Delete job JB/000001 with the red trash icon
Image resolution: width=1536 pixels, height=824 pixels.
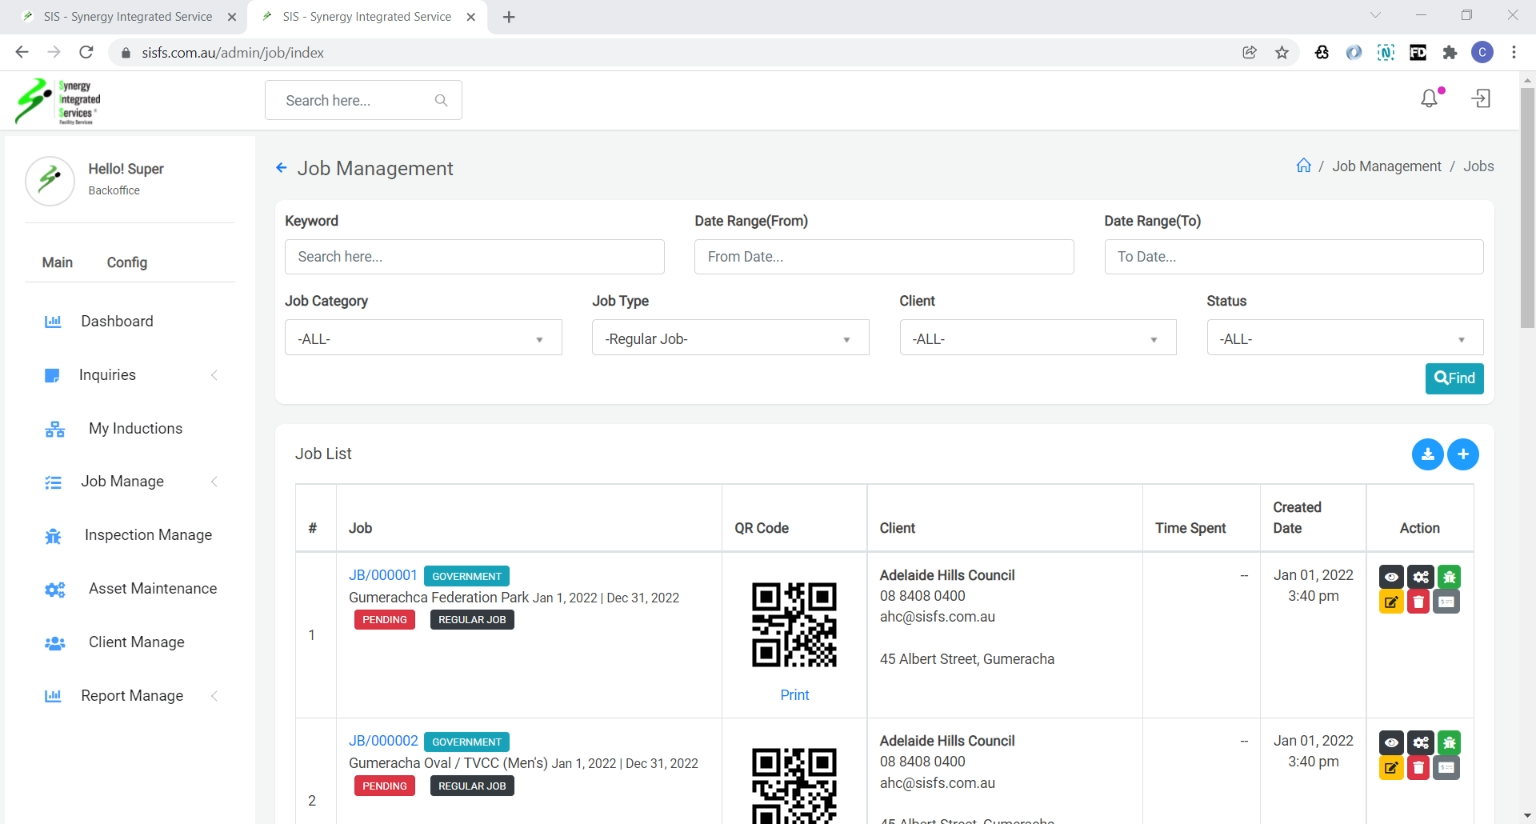(1418, 602)
